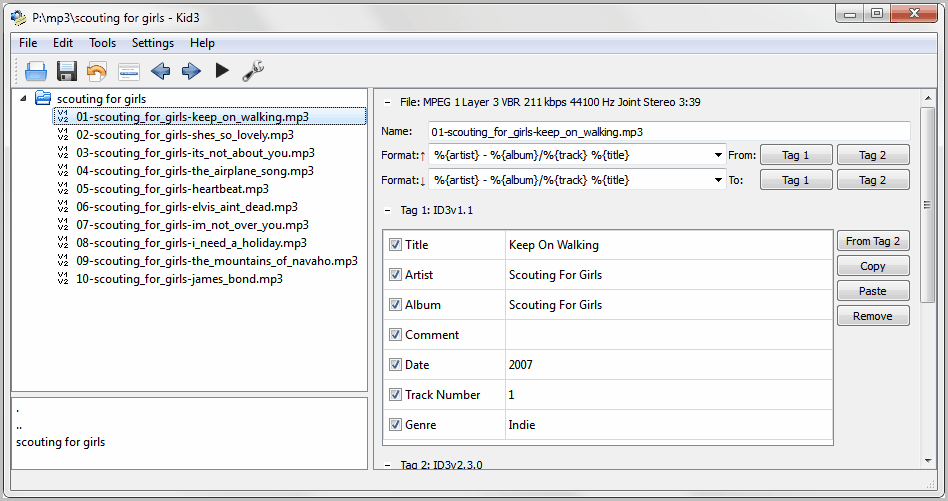The image size is (948, 501).
Task: Click To: Tag 1 button
Action: click(x=796, y=180)
